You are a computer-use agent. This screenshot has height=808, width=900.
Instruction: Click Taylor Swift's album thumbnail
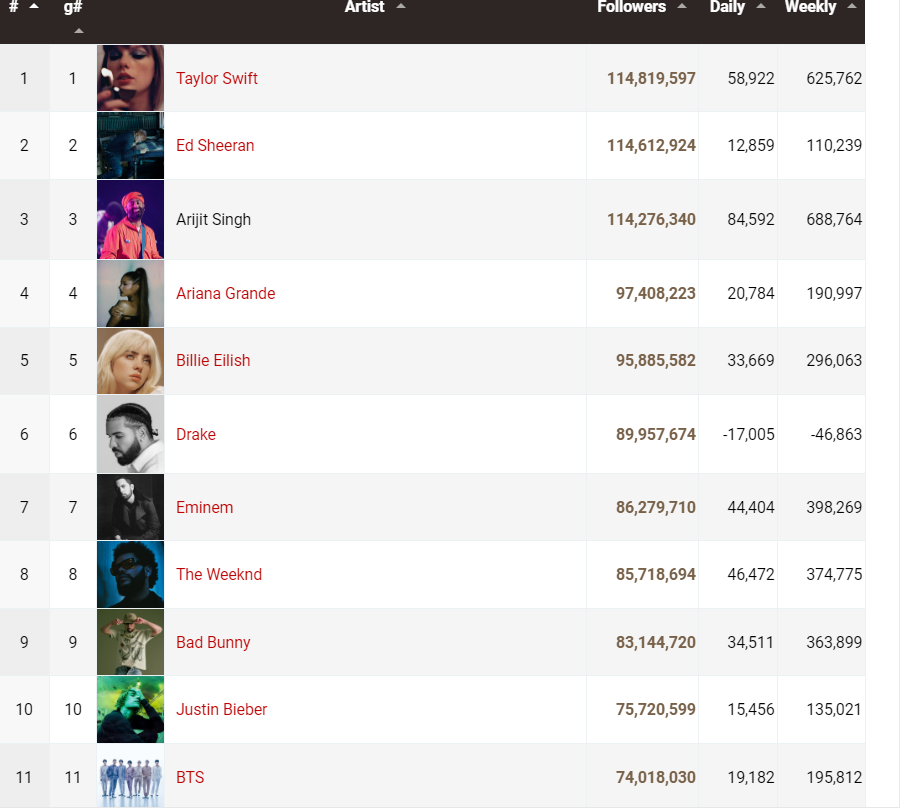[x=130, y=78]
